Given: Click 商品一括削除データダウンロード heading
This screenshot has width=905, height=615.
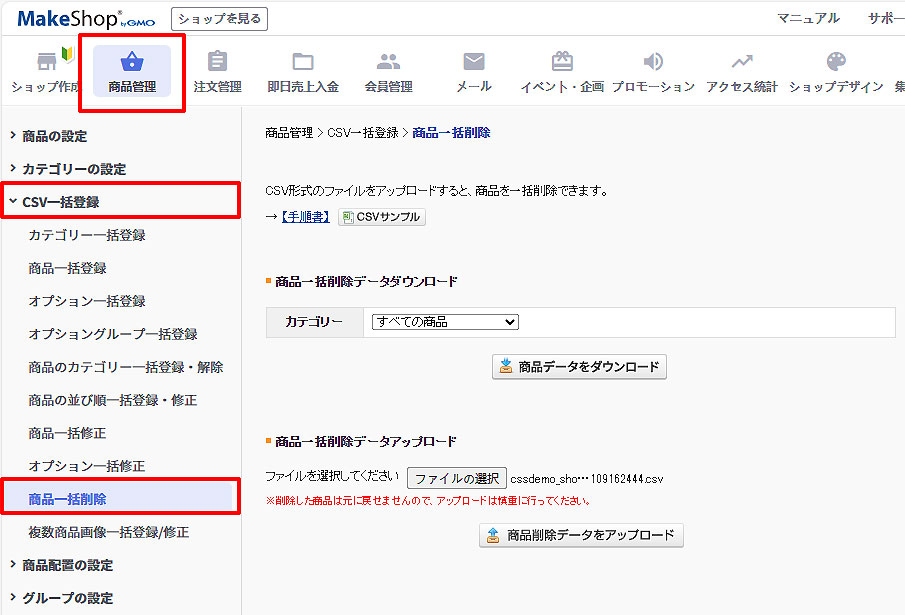Looking at the screenshot, I should pyautogui.click(x=367, y=282).
